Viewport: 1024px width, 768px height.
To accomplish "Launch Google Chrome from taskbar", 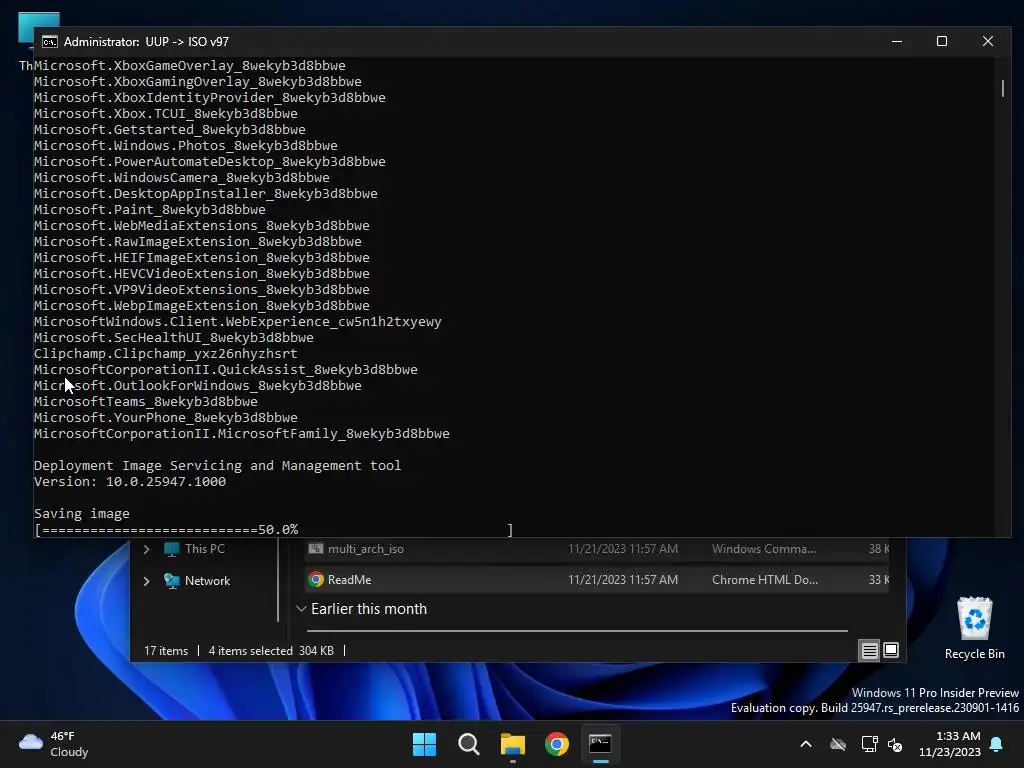I will pos(556,744).
